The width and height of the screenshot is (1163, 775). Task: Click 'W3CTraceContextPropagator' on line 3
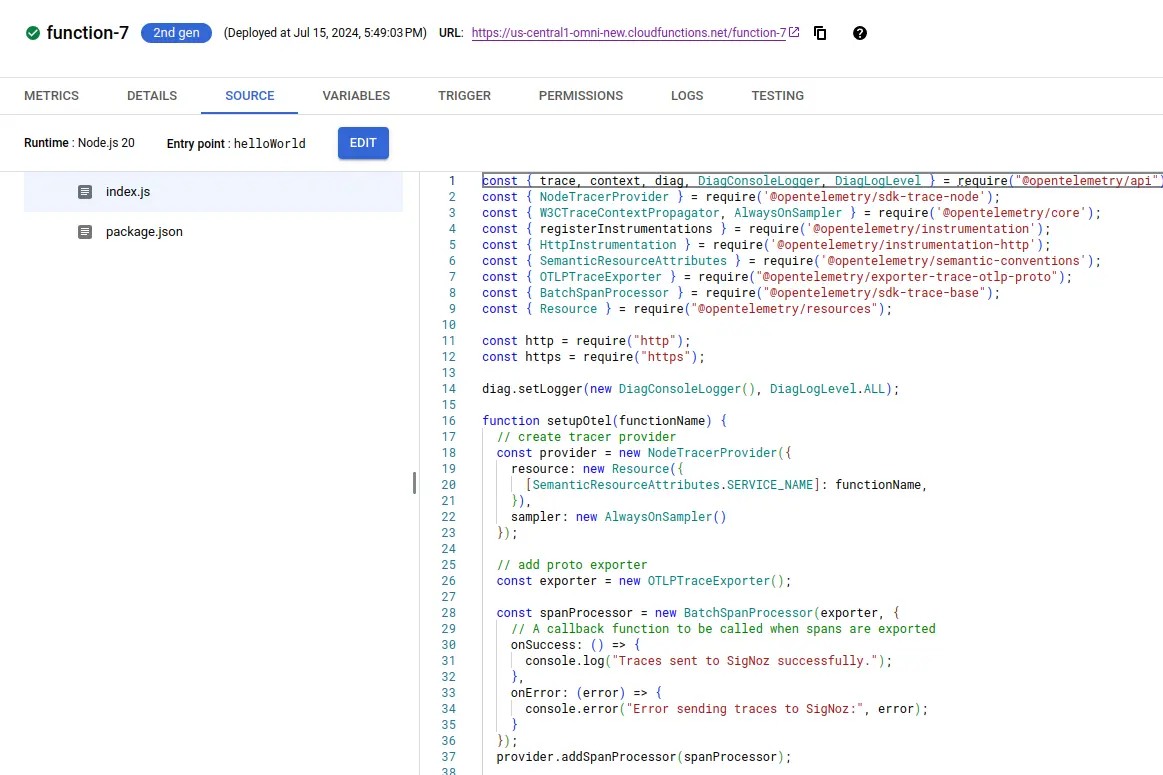629,213
